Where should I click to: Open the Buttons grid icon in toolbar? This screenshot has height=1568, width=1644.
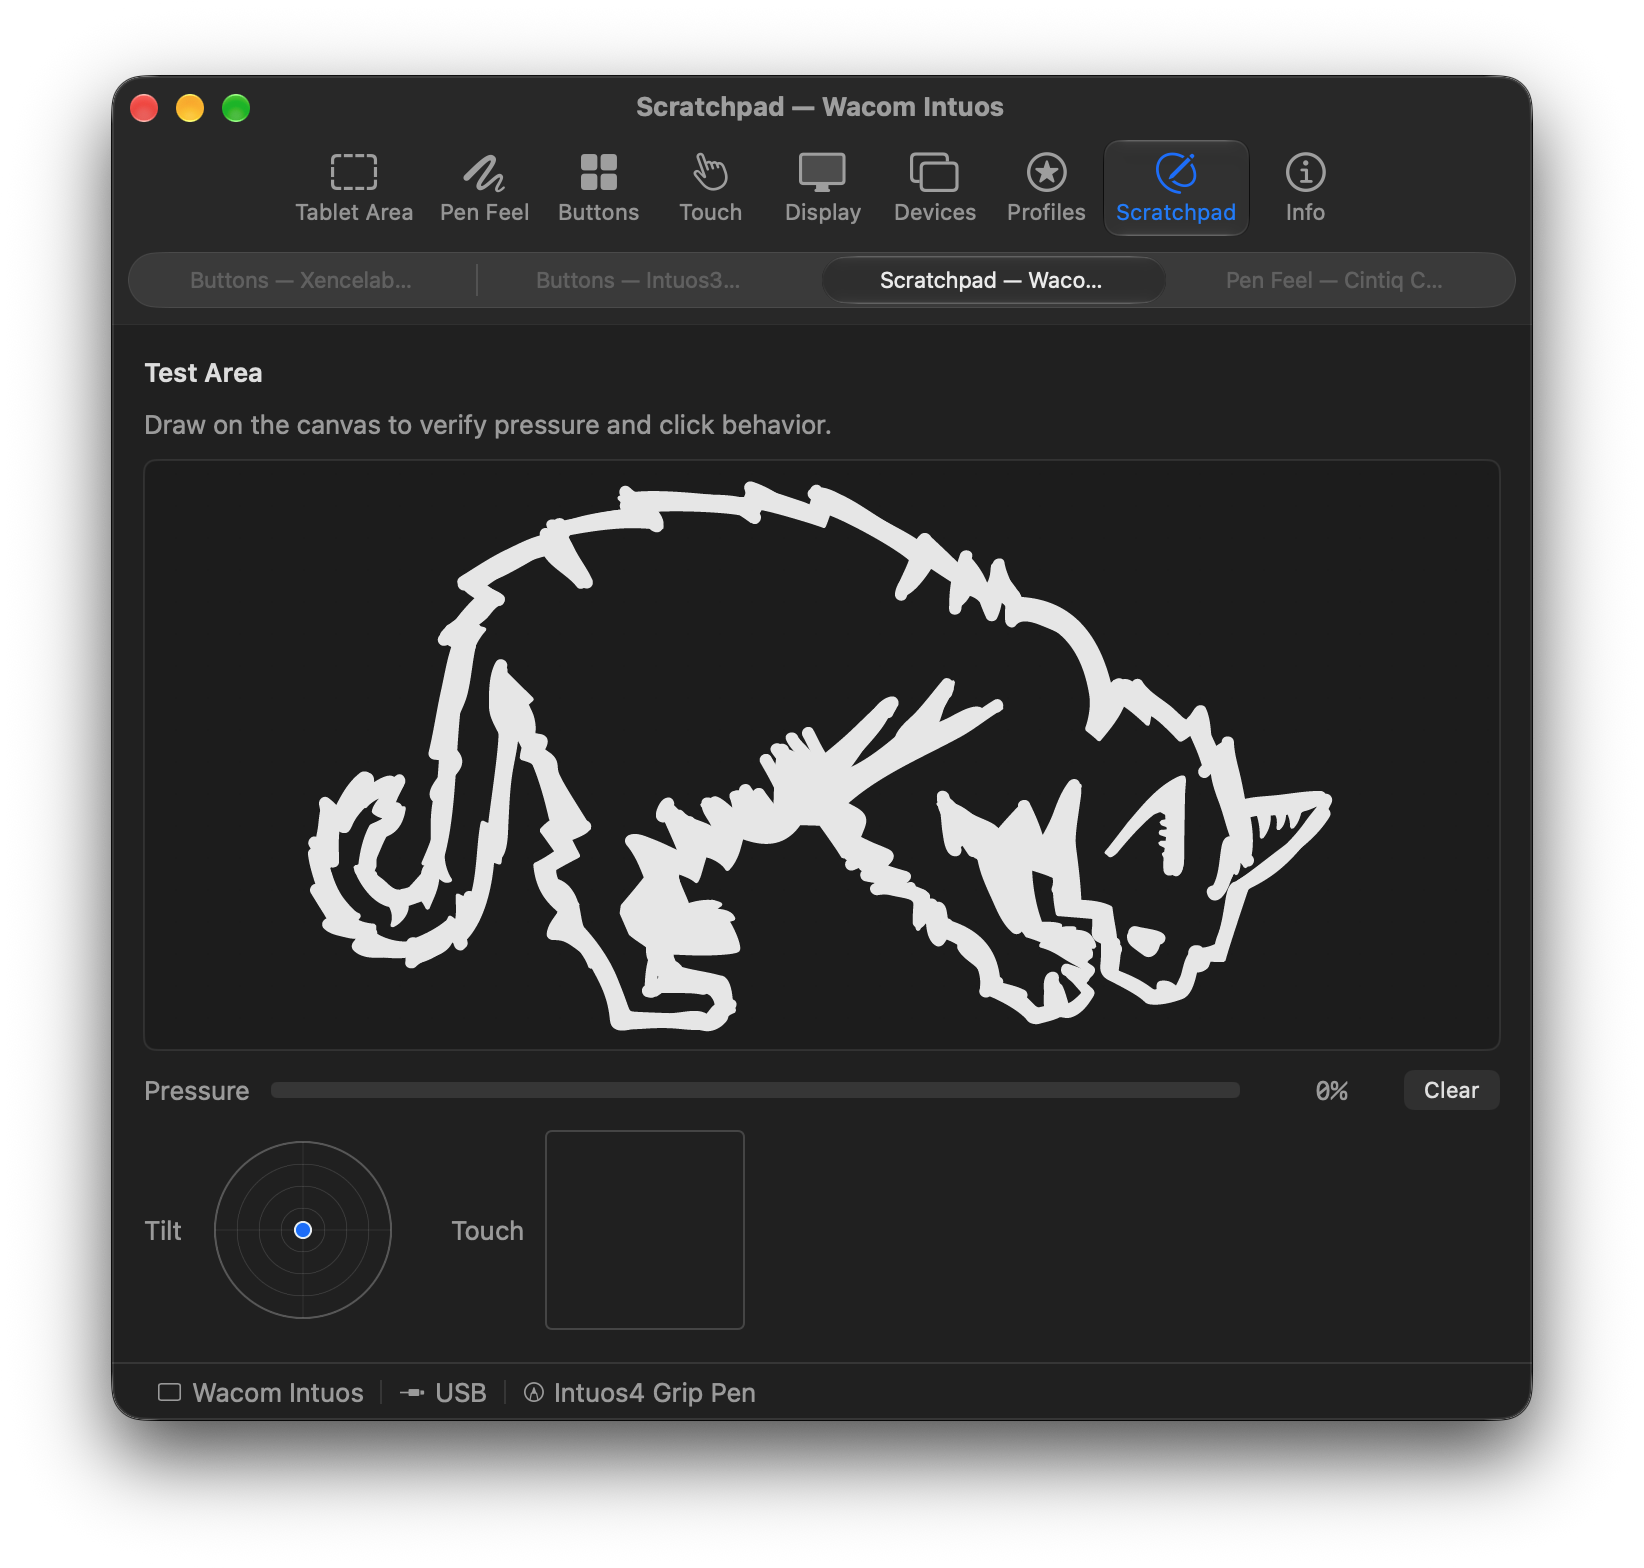(x=598, y=173)
